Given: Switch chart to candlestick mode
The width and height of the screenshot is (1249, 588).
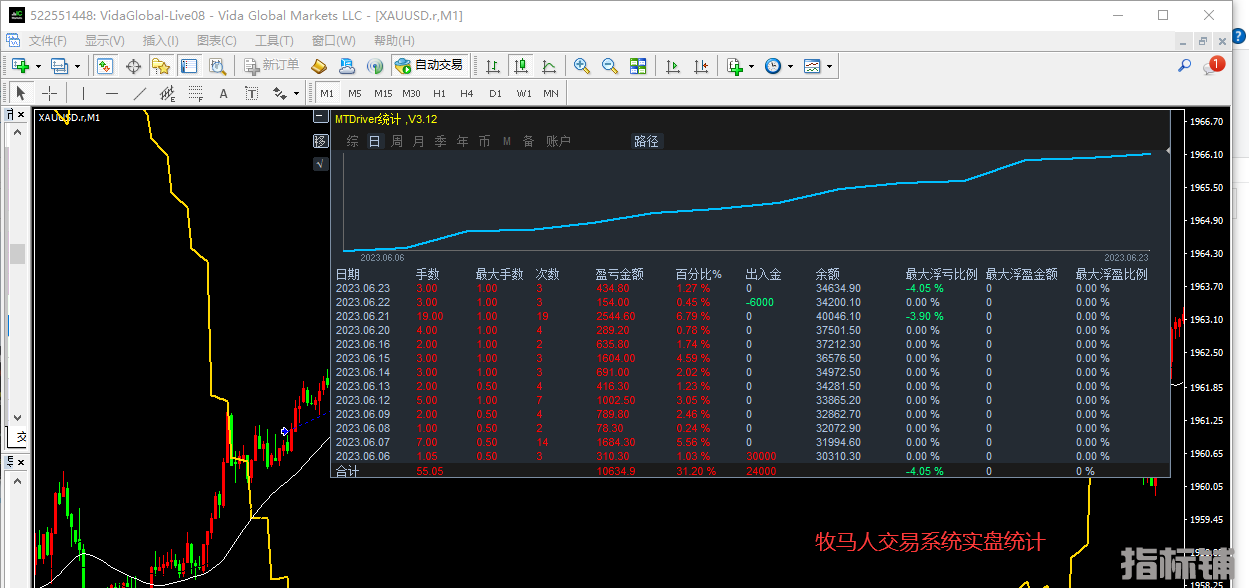Looking at the screenshot, I should click(x=520, y=66).
